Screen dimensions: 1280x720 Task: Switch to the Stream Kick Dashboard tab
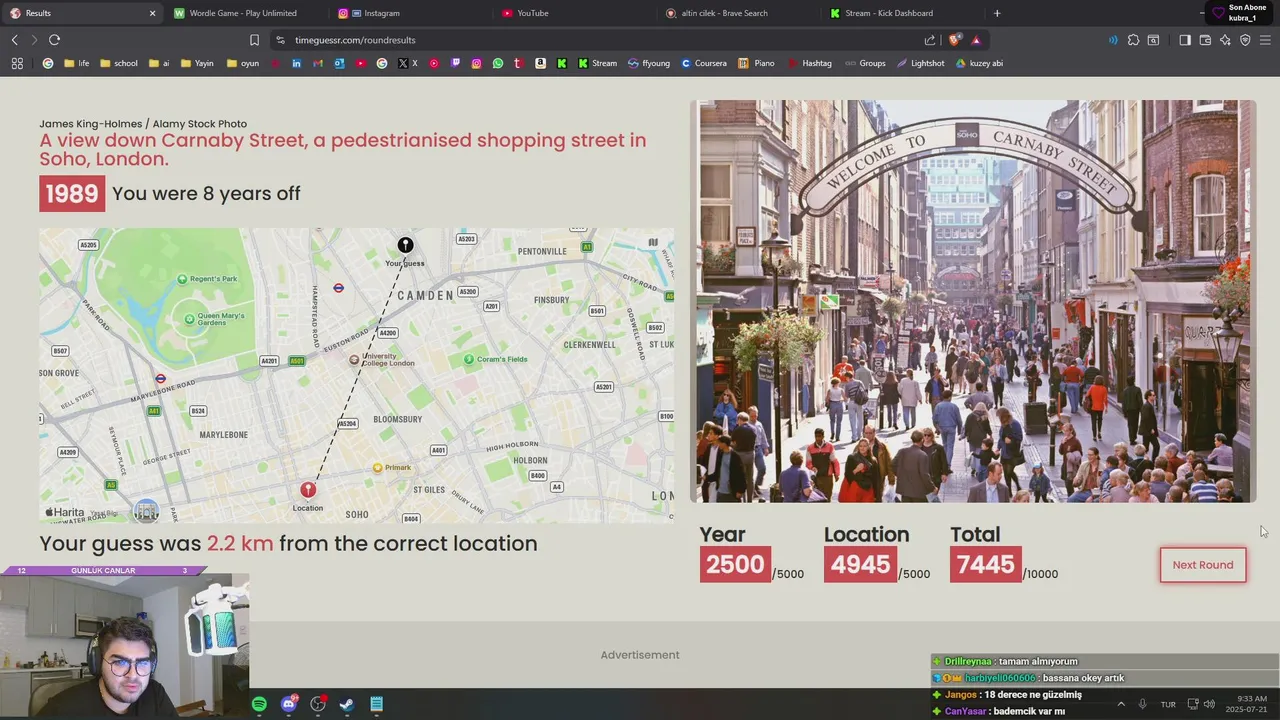point(902,13)
